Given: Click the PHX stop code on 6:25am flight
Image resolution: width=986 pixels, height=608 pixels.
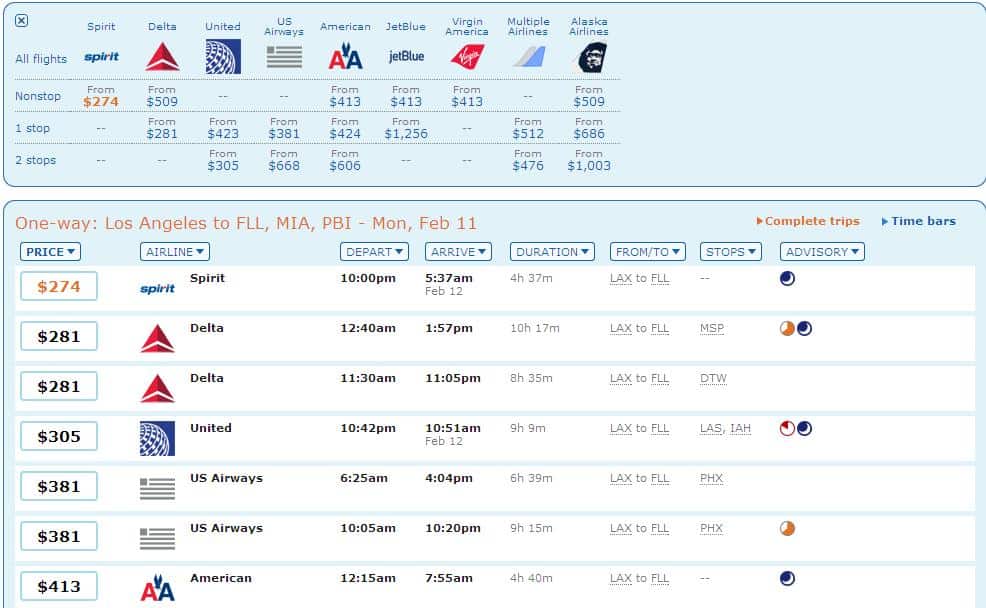Looking at the screenshot, I should (711, 478).
